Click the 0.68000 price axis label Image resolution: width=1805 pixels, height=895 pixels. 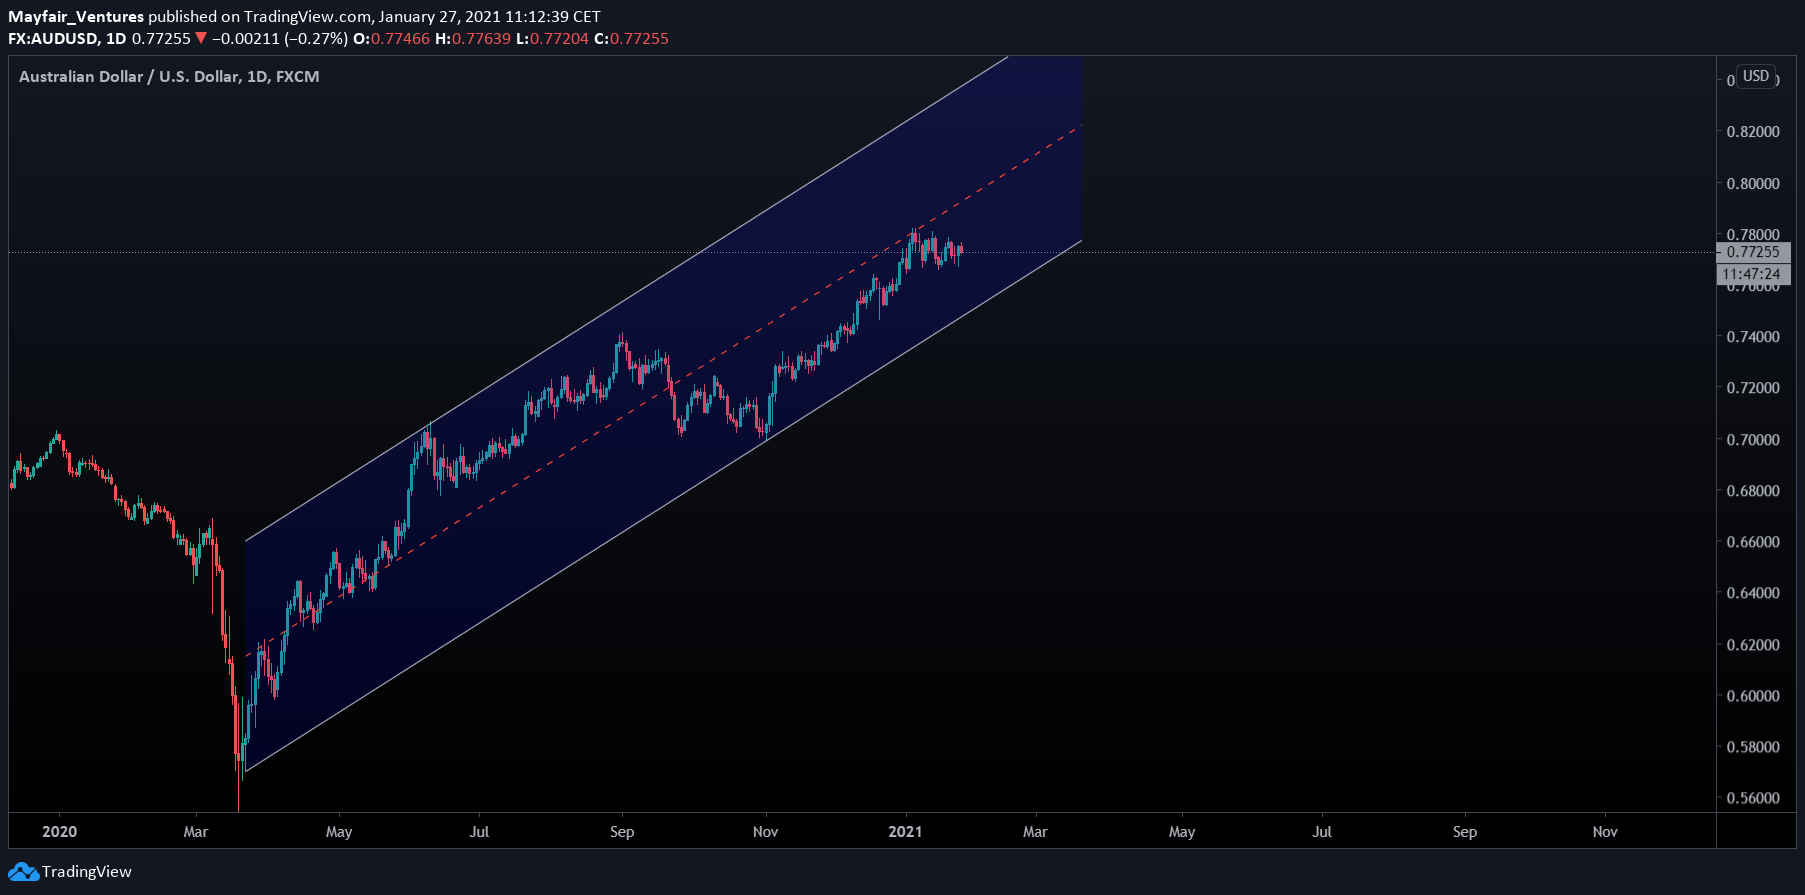(1753, 491)
